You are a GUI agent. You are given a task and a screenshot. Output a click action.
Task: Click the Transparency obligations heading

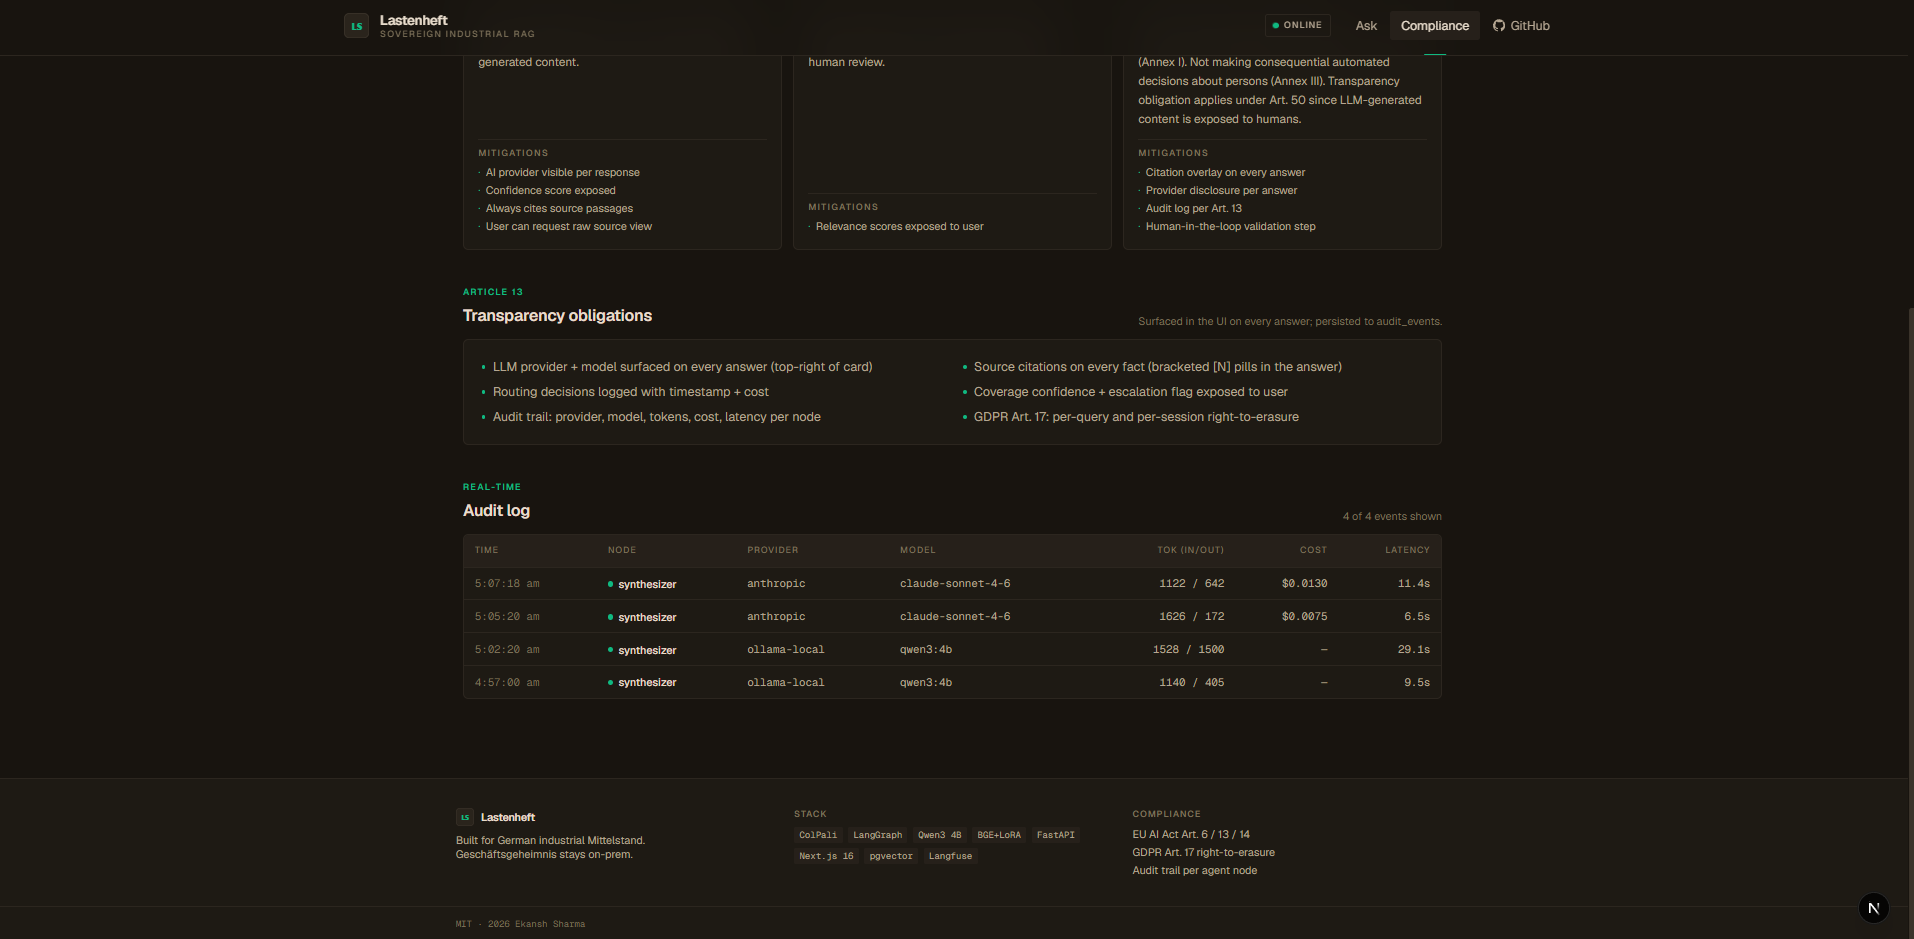557,315
